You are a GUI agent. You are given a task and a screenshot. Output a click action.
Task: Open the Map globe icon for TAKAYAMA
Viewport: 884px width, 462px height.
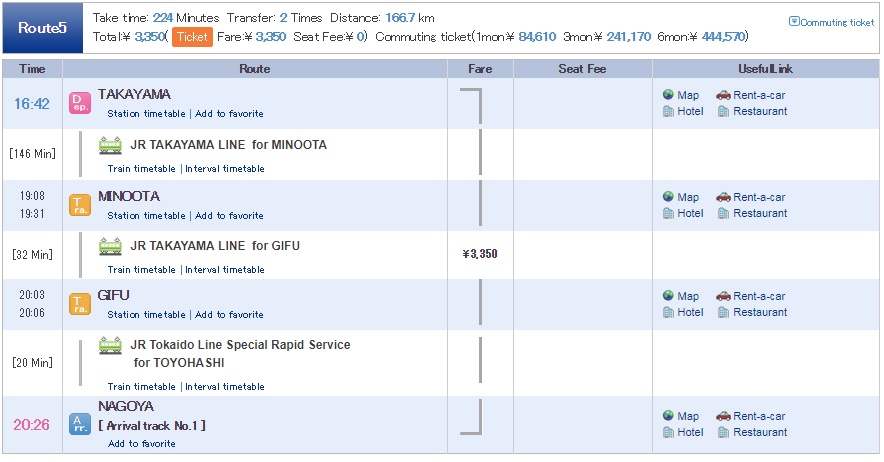[x=668, y=95]
